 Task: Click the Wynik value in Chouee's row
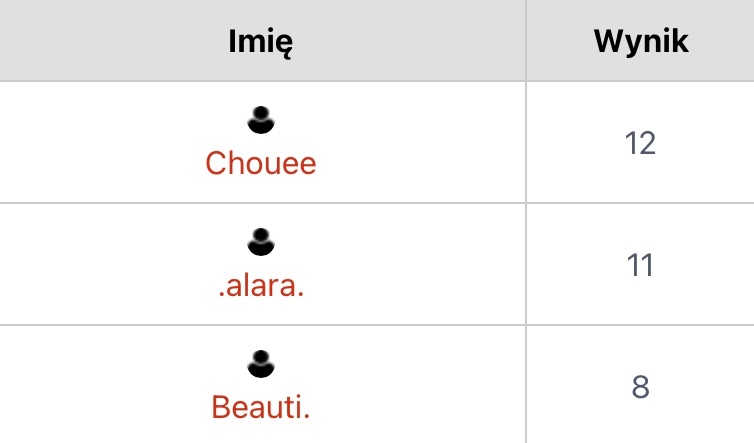coord(640,143)
